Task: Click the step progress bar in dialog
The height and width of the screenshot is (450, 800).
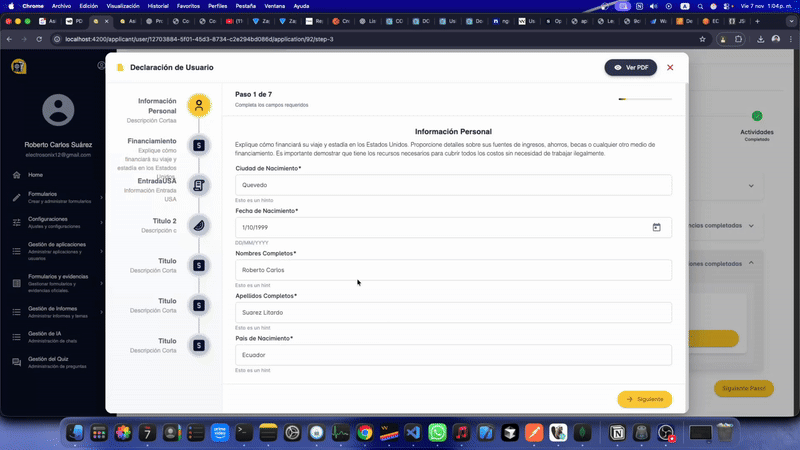Action: (x=645, y=99)
